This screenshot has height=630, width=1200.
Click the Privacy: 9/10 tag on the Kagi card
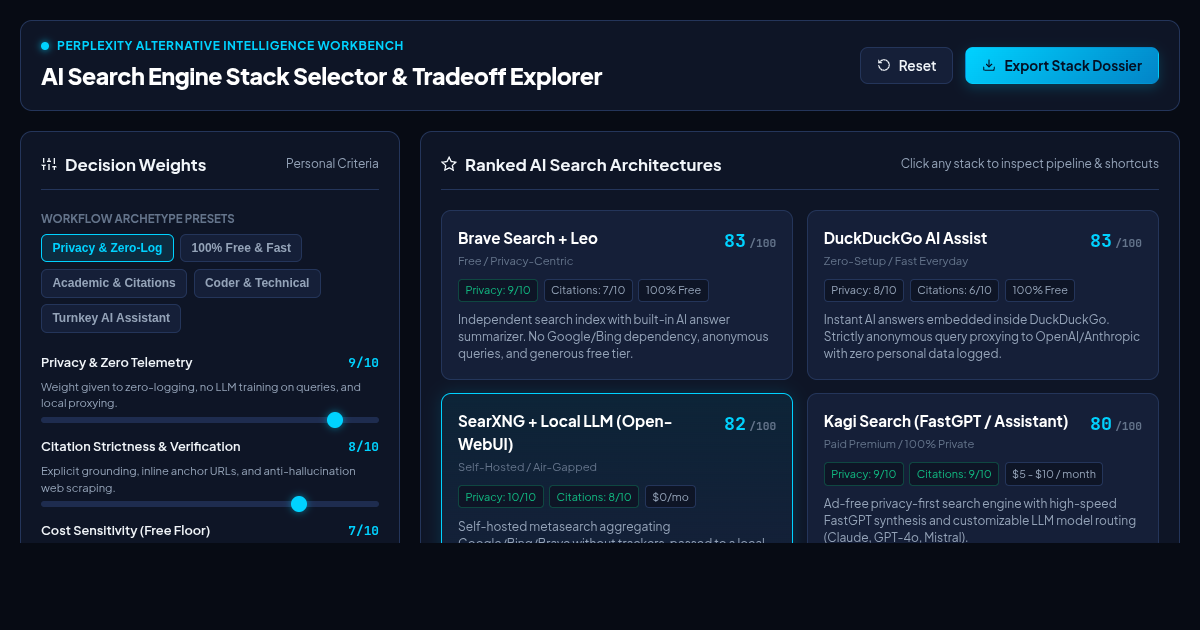point(864,473)
